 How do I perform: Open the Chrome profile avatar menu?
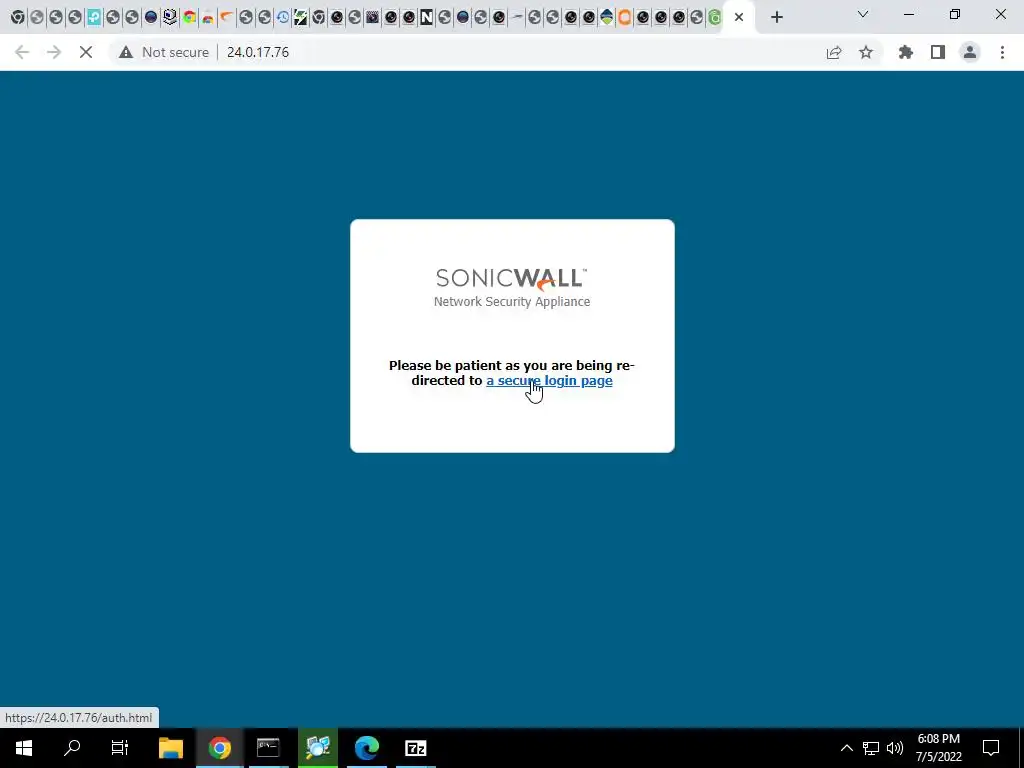coord(970,52)
